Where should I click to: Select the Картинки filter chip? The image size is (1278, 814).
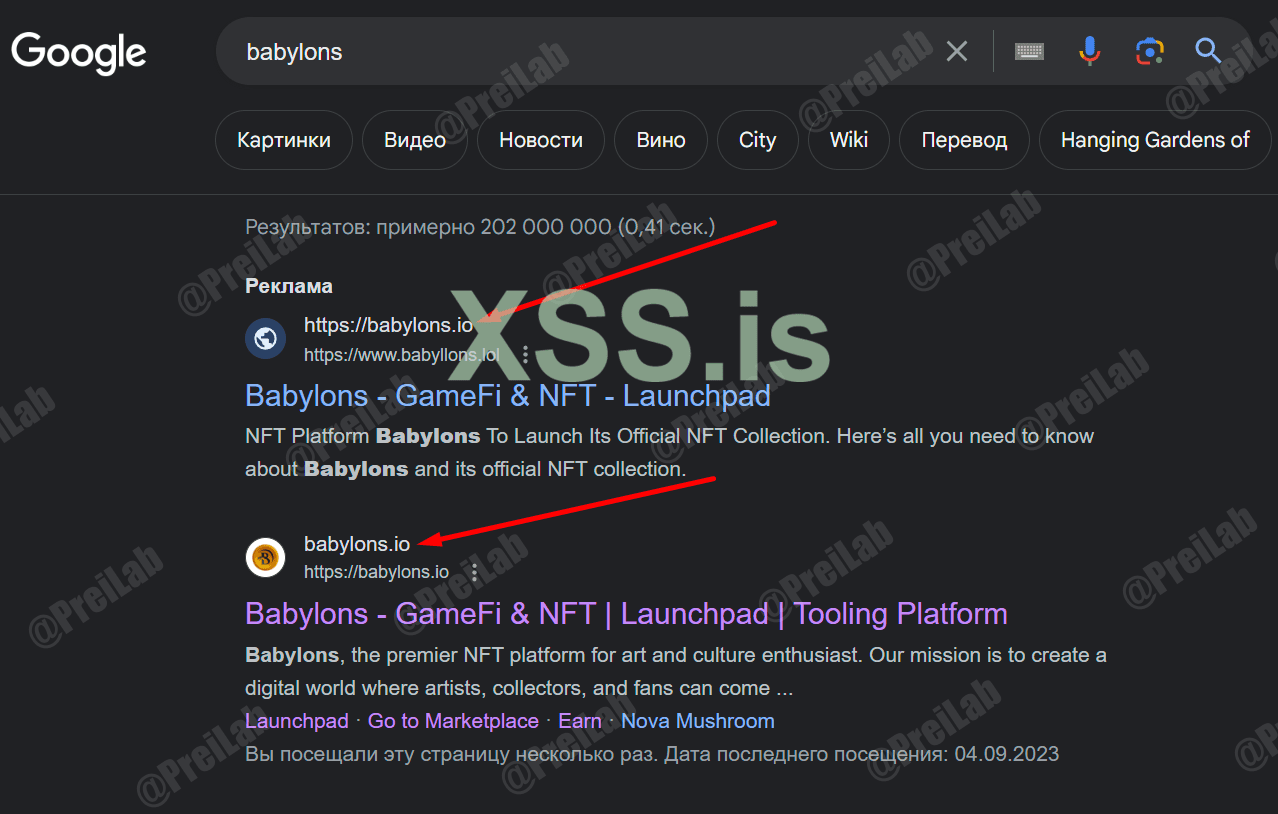click(x=284, y=140)
